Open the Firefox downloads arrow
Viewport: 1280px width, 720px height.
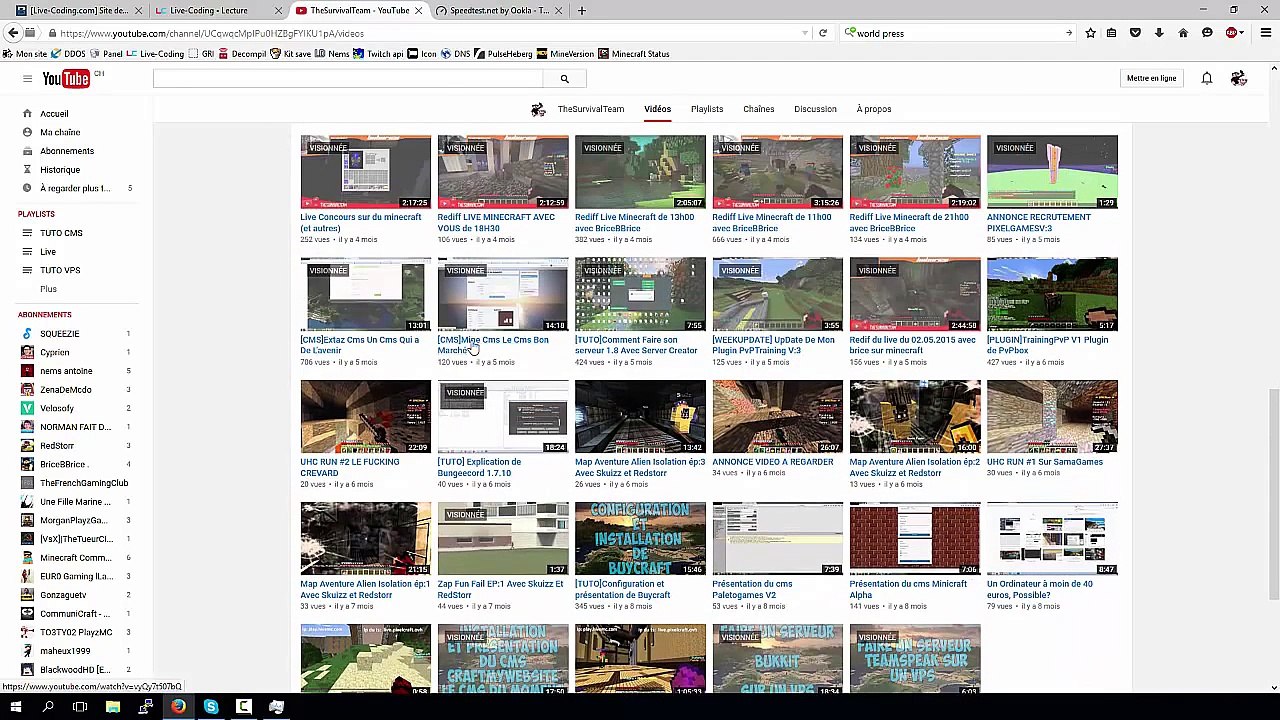1159,33
